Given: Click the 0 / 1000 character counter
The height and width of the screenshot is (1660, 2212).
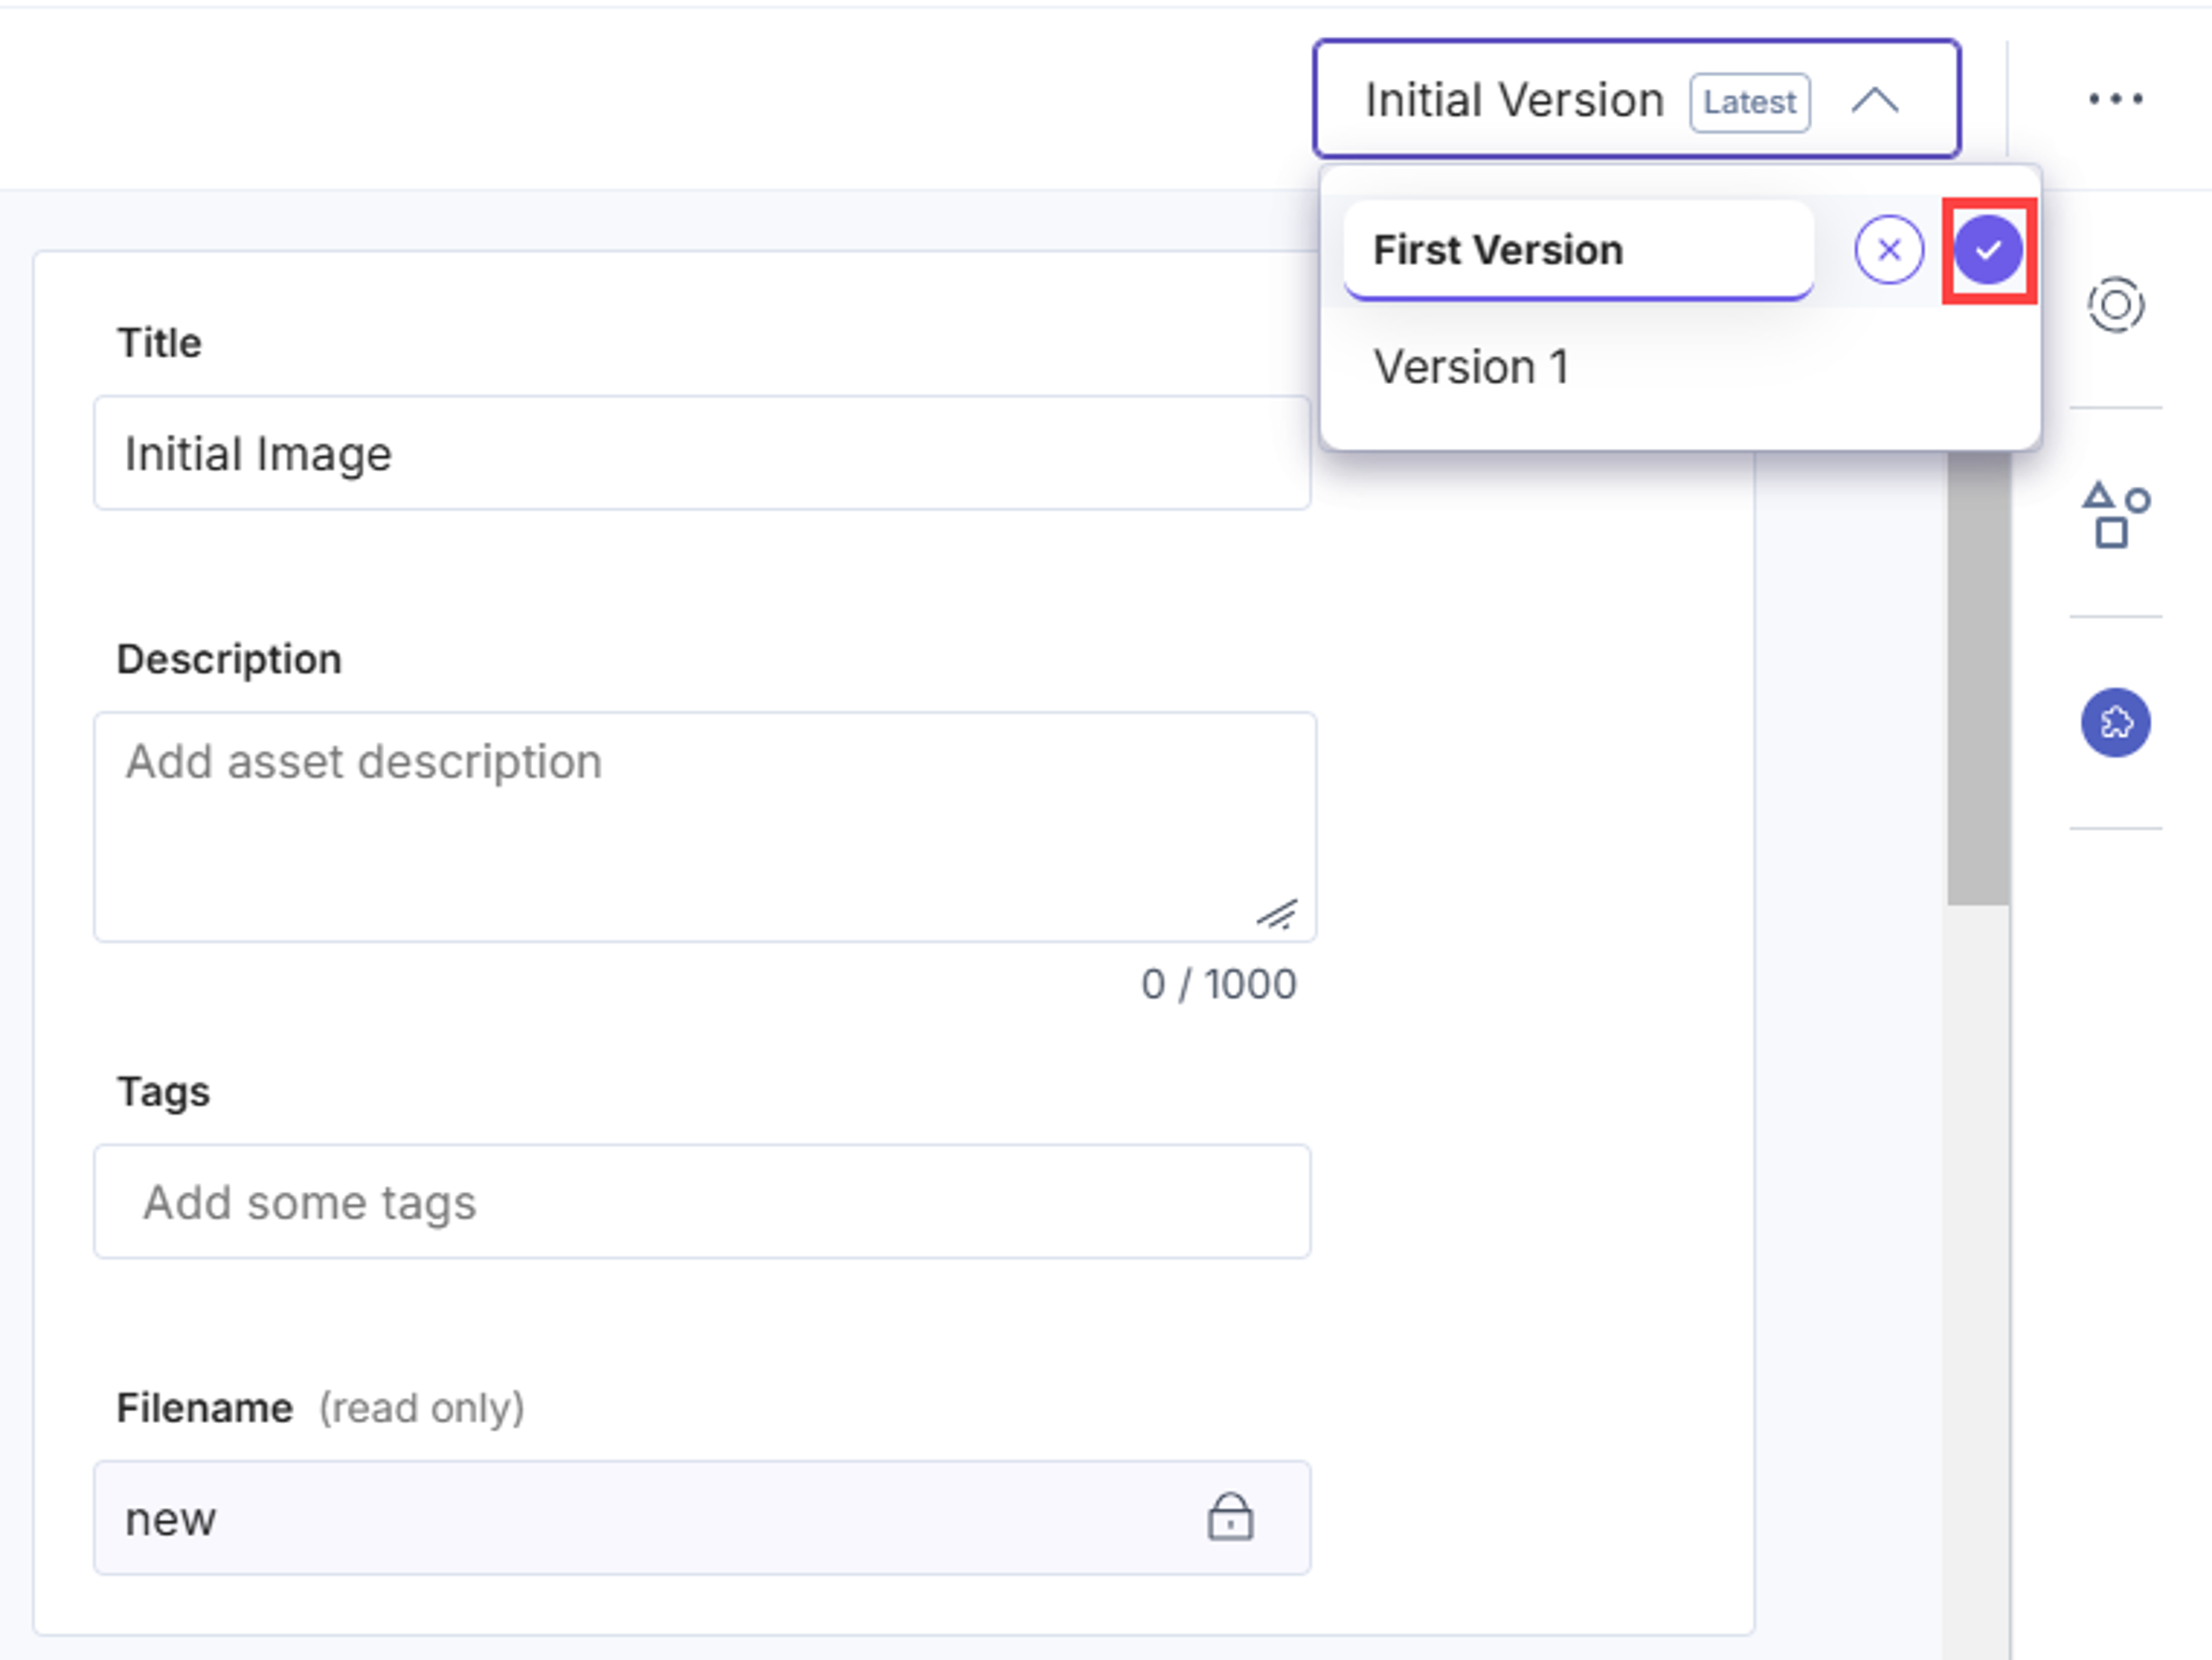Looking at the screenshot, I should (1219, 985).
